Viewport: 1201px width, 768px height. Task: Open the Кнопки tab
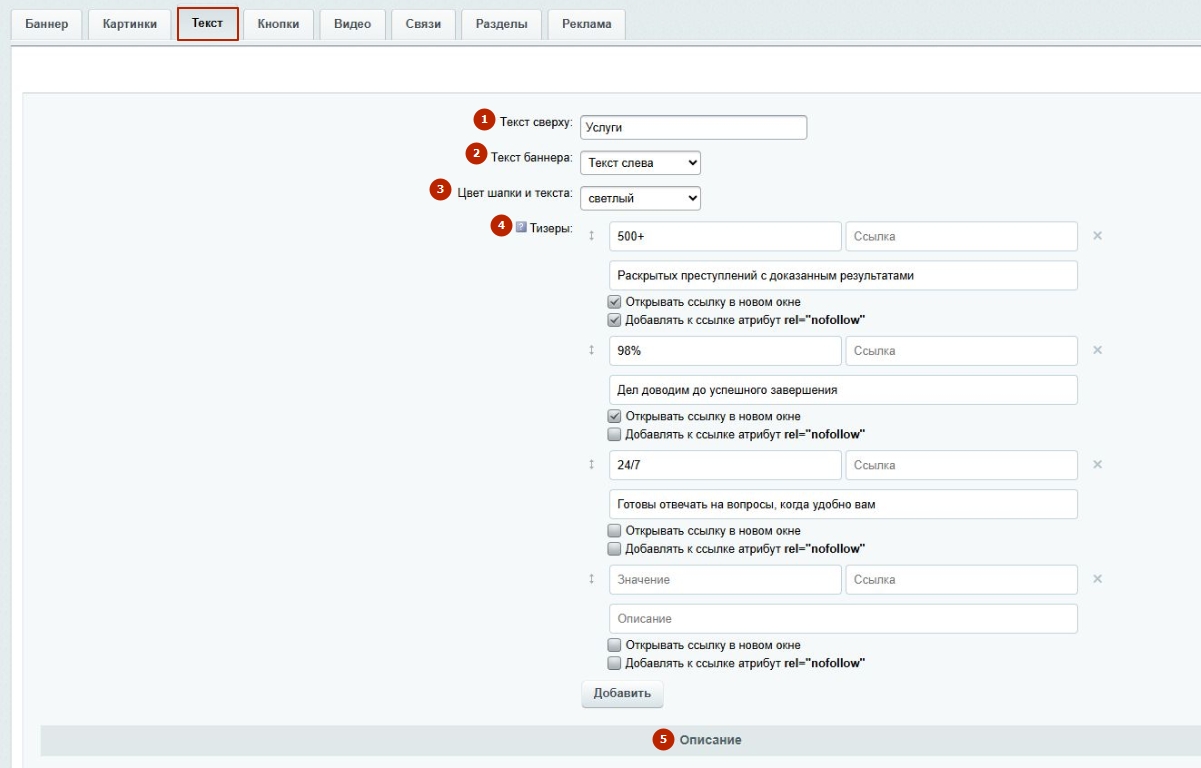click(x=278, y=24)
